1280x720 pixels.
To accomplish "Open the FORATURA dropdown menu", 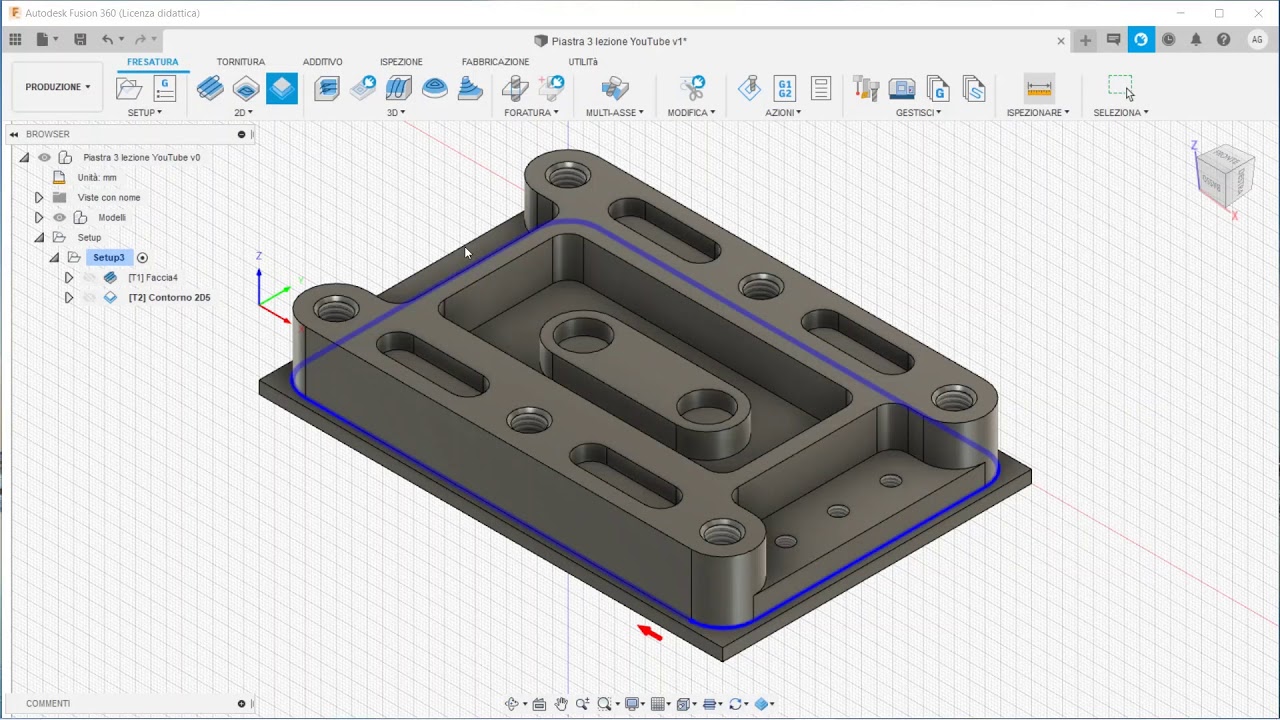I will [531, 112].
